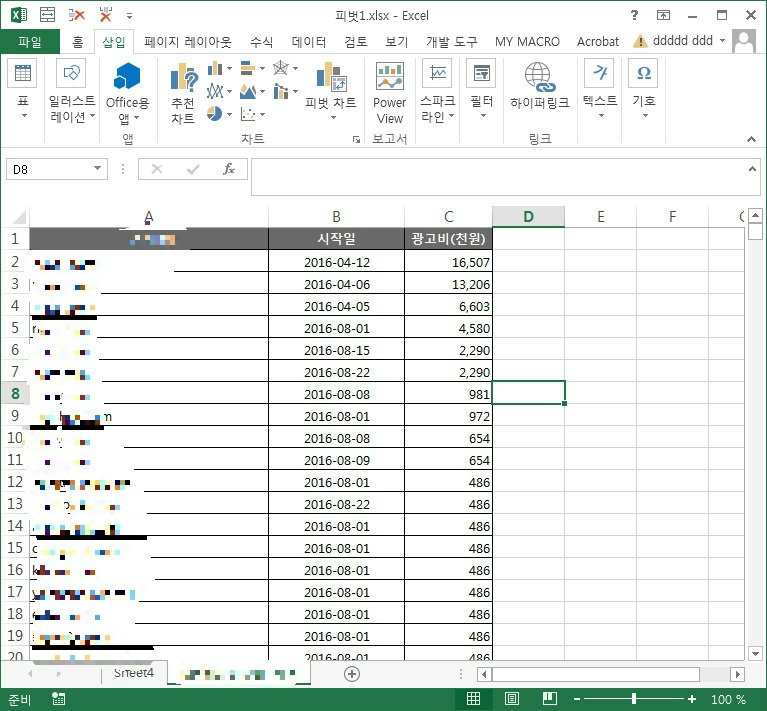Switch to the Formulas (수식) tab
Viewport: 767px width, 711px height.
[x=261, y=42]
